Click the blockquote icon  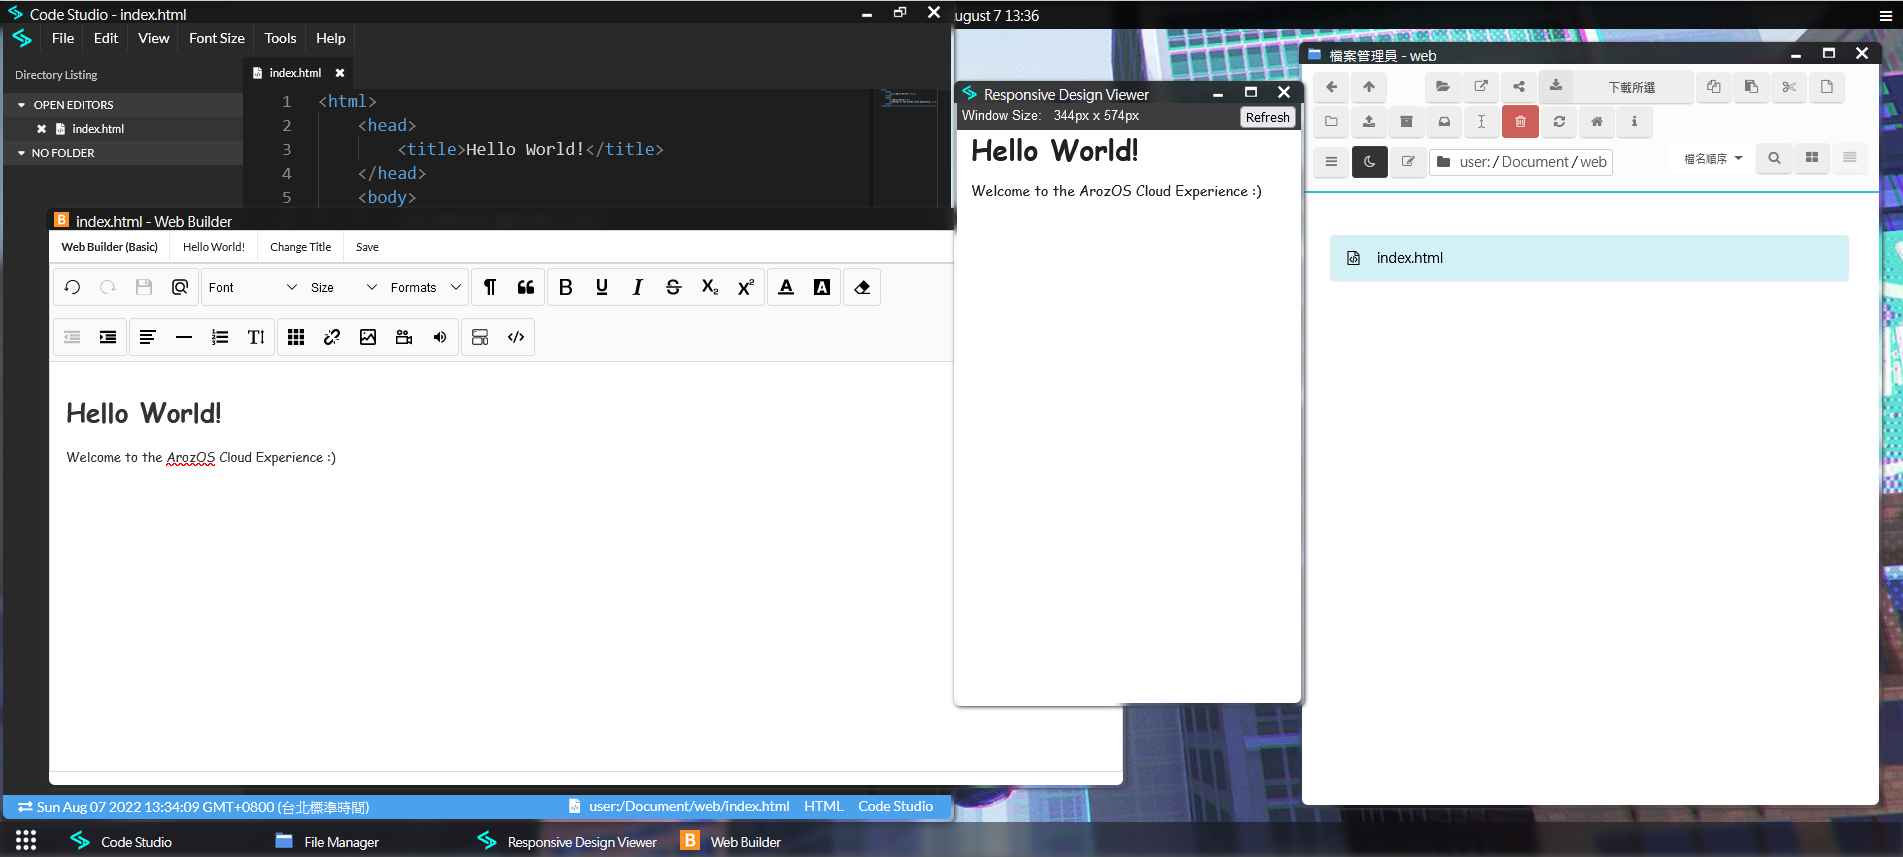coord(526,288)
